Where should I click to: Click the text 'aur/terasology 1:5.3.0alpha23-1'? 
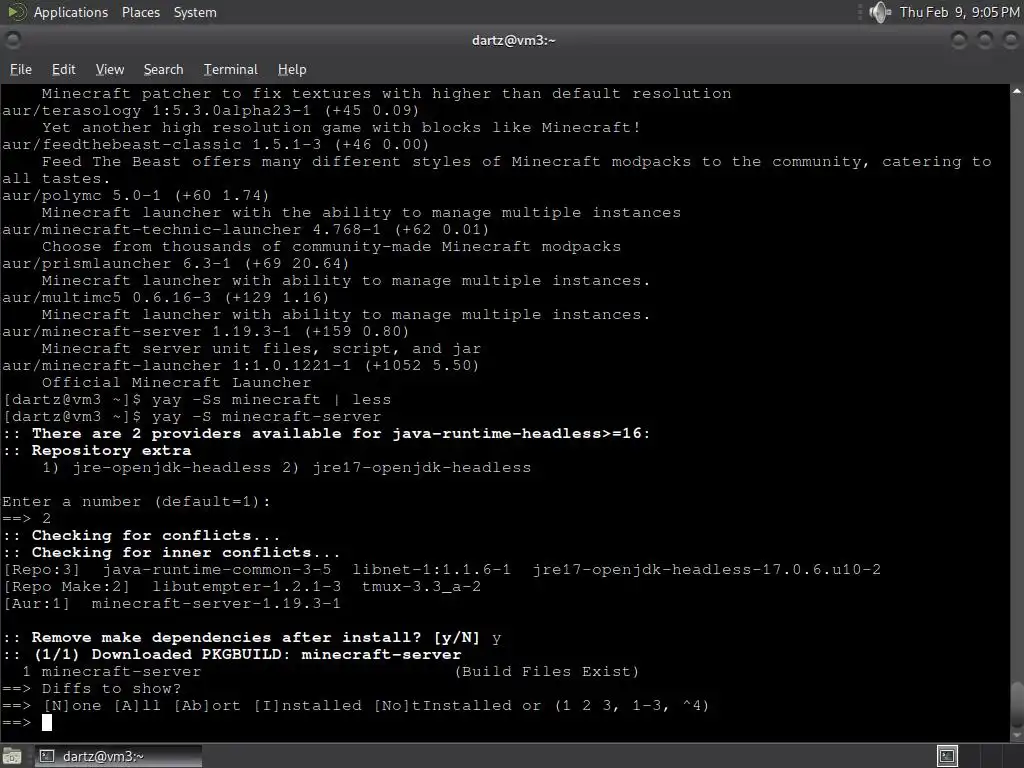(156, 110)
